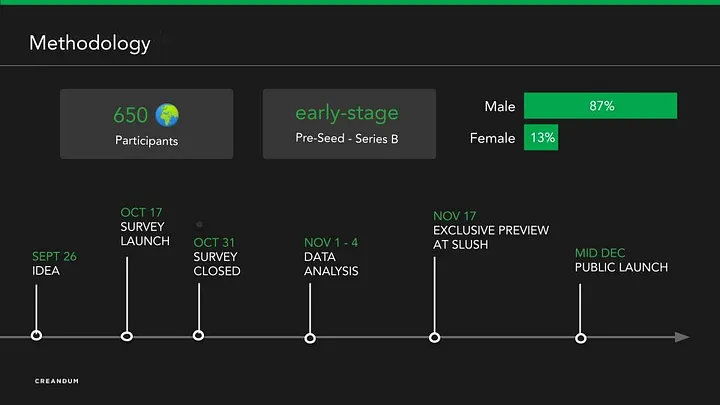
Task: Click the green Female 13% bar
Action: 541,138
